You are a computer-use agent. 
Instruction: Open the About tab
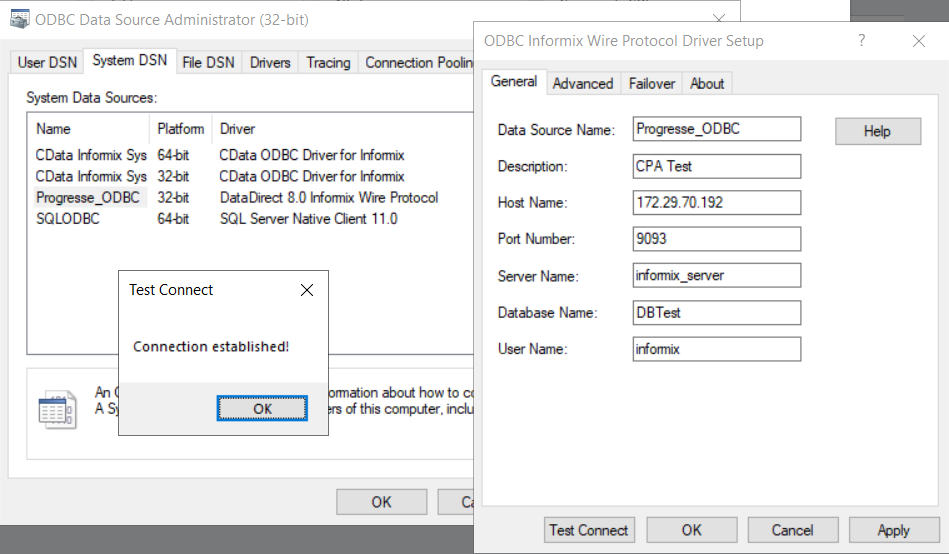(707, 83)
